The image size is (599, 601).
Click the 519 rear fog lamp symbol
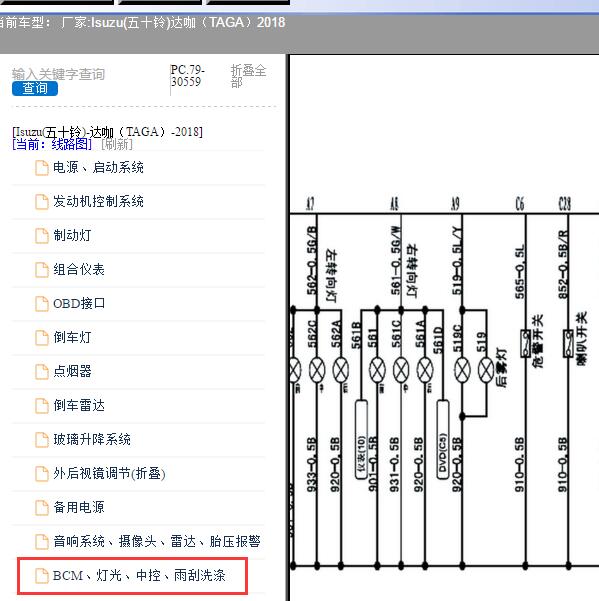(x=486, y=370)
